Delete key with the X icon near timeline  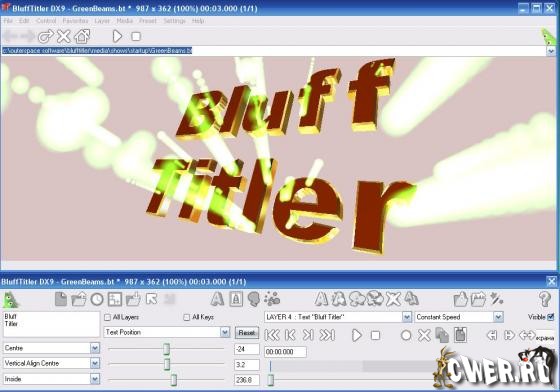pyautogui.click(x=424, y=335)
